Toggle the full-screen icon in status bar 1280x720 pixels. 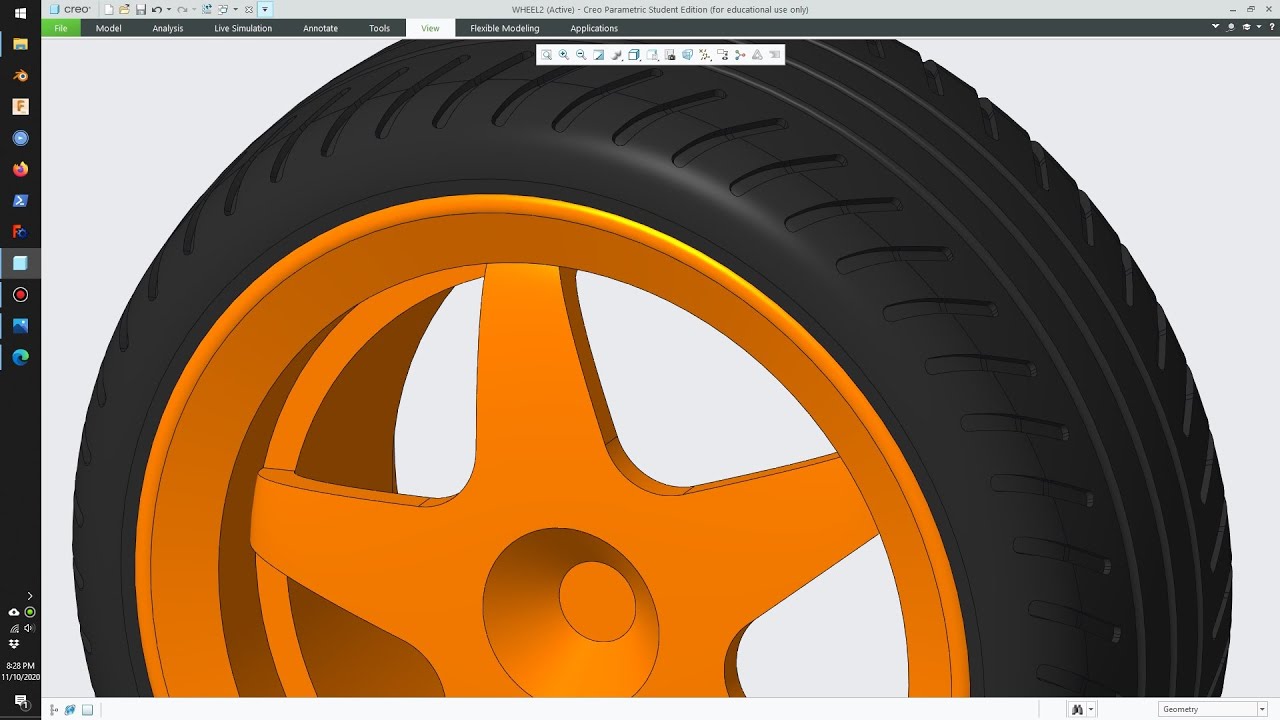[x=88, y=710]
